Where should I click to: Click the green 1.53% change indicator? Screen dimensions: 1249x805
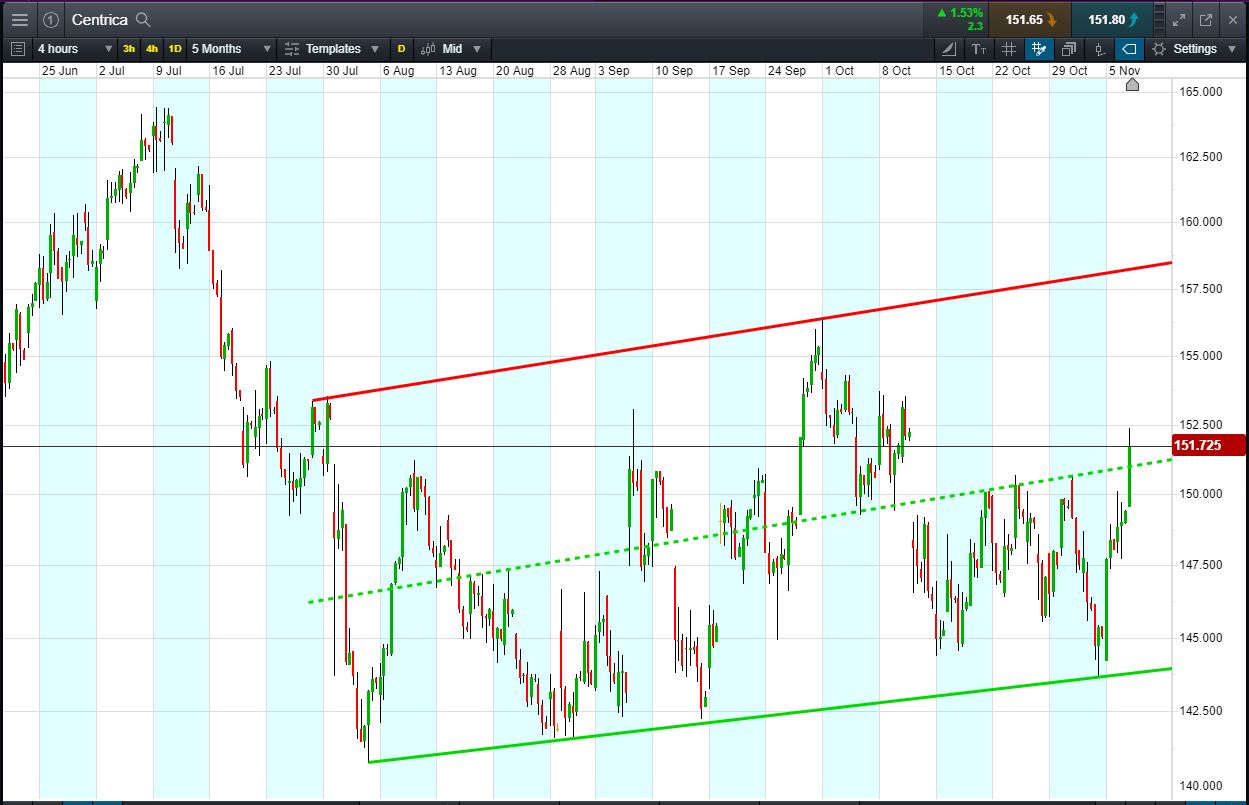[x=960, y=13]
